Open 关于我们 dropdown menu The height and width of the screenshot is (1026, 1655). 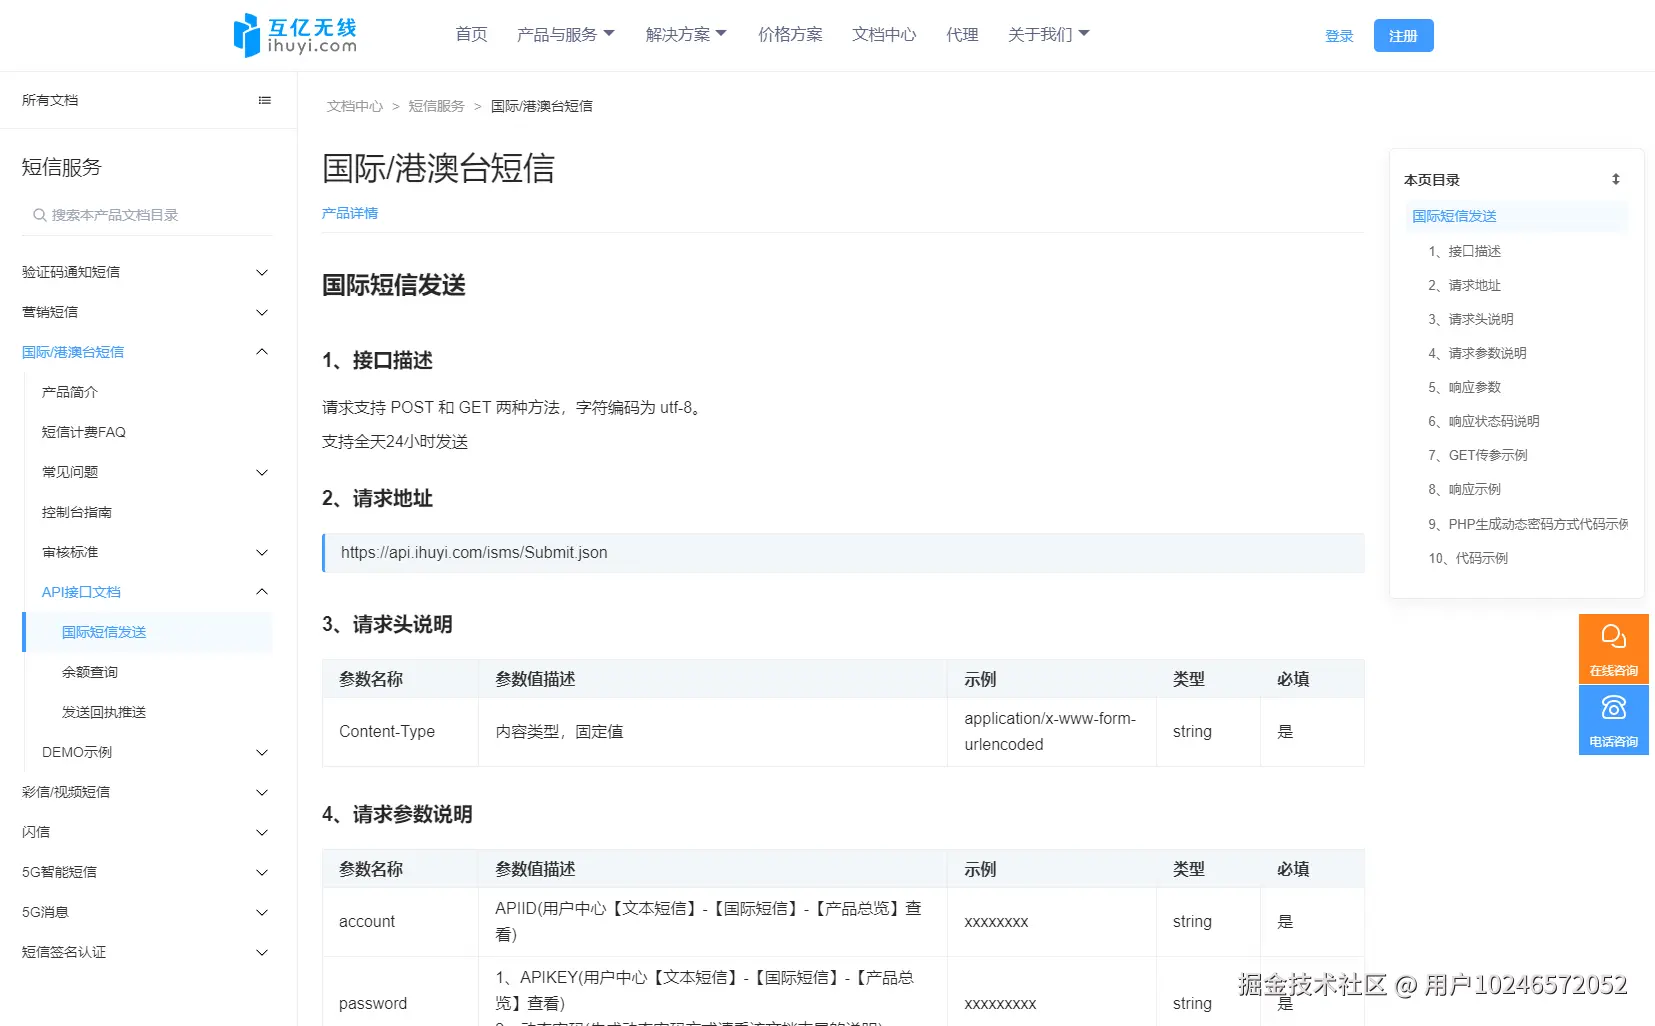pyautogui.click(x=1049, y=35)
